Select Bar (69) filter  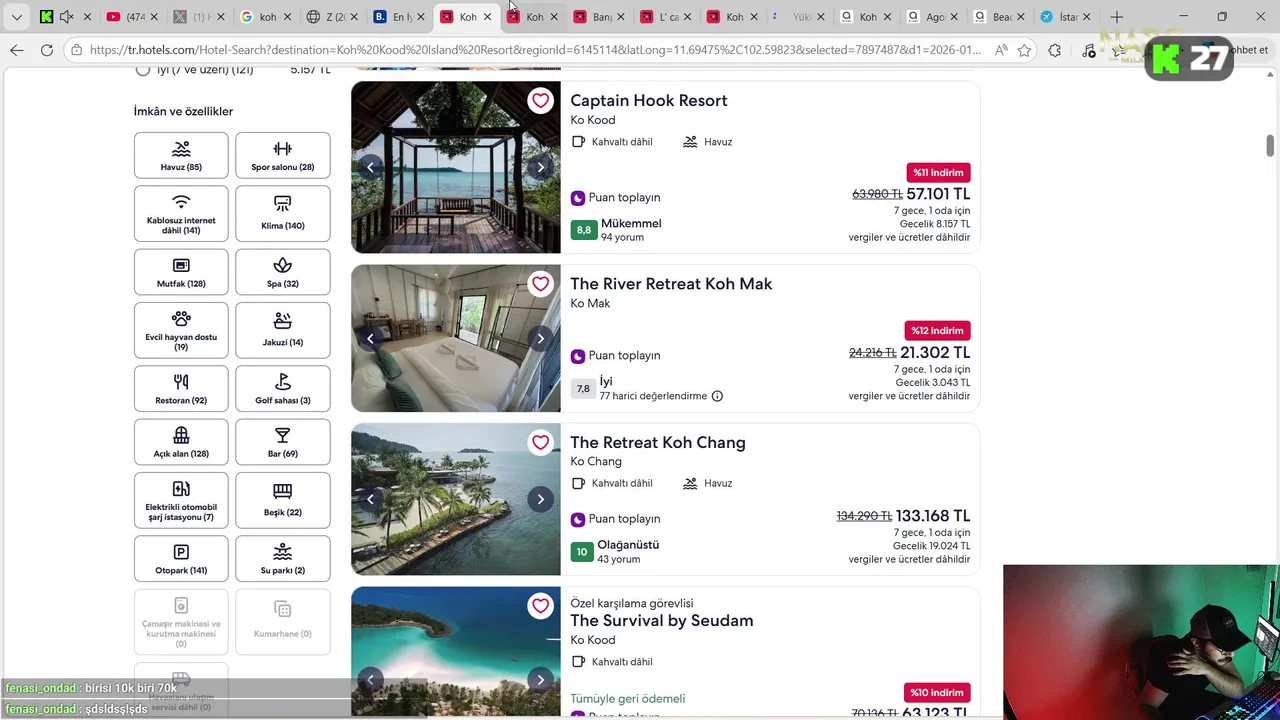point(283,442)
